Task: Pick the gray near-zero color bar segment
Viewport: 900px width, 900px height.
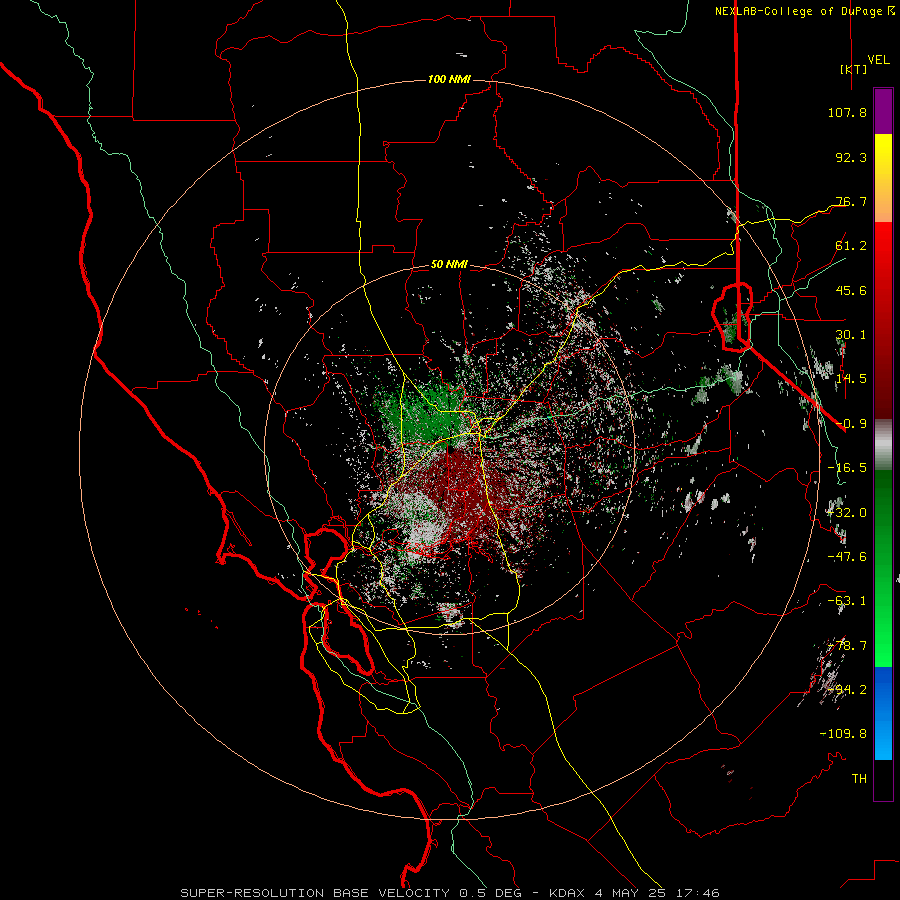Action: pos(883,444)
